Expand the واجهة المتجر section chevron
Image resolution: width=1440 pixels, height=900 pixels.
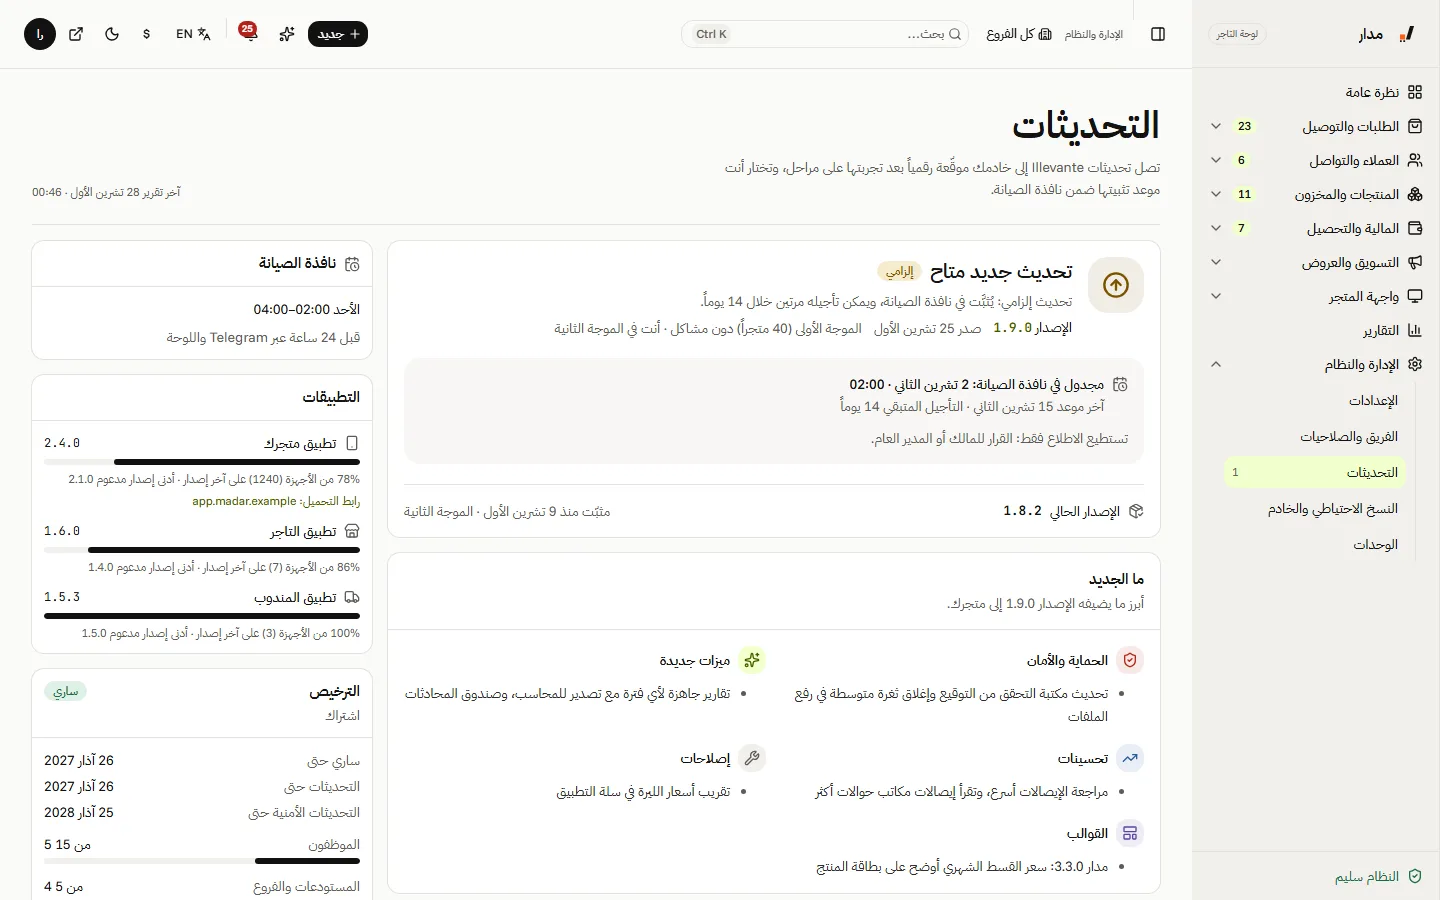(x=1216, y=296)
